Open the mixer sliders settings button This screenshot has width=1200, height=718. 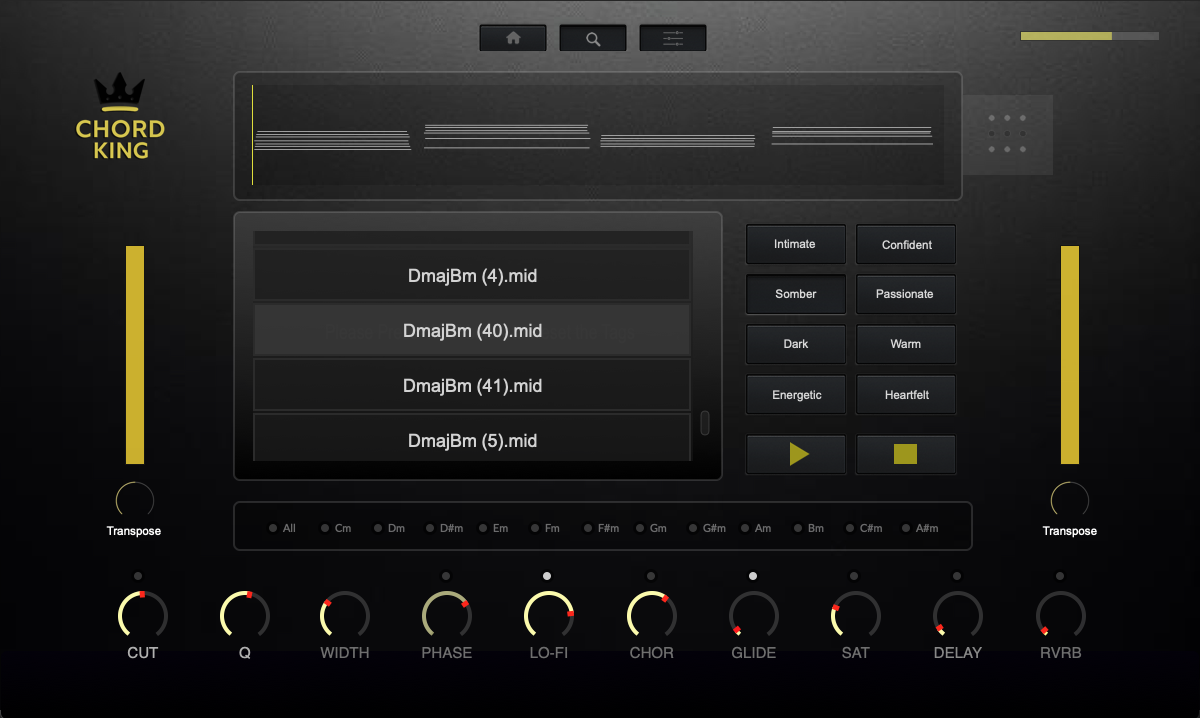pyautogui.click(x=673, y=38)
